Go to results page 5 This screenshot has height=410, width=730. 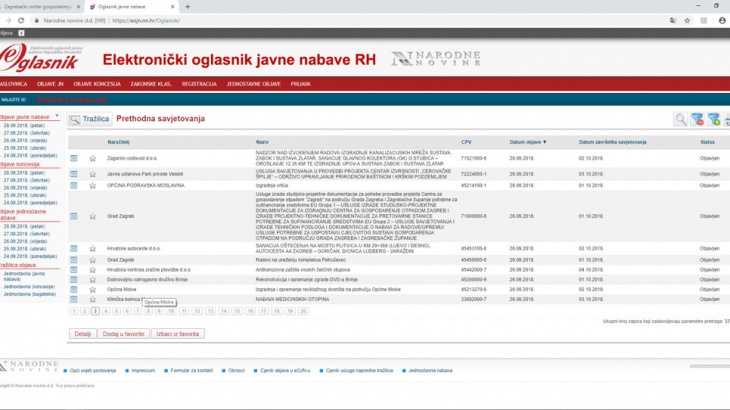116,311
